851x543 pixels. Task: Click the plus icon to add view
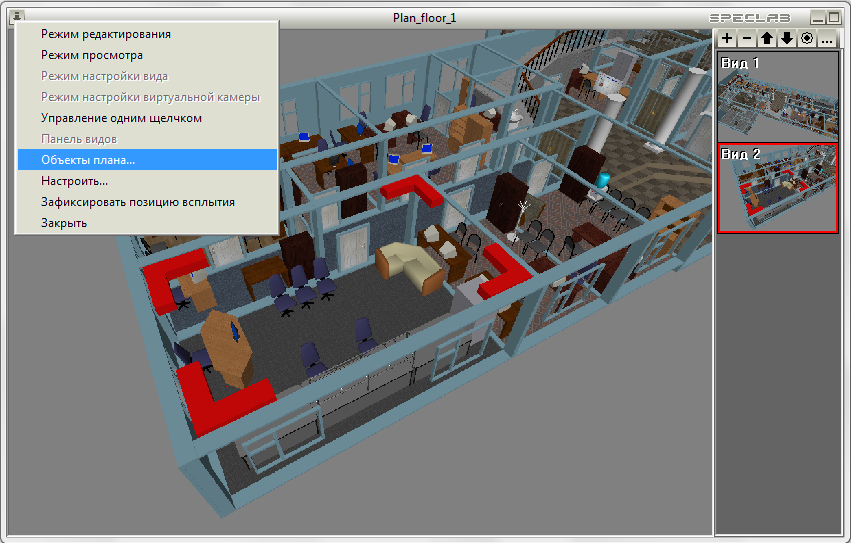[x=727, y=39]
